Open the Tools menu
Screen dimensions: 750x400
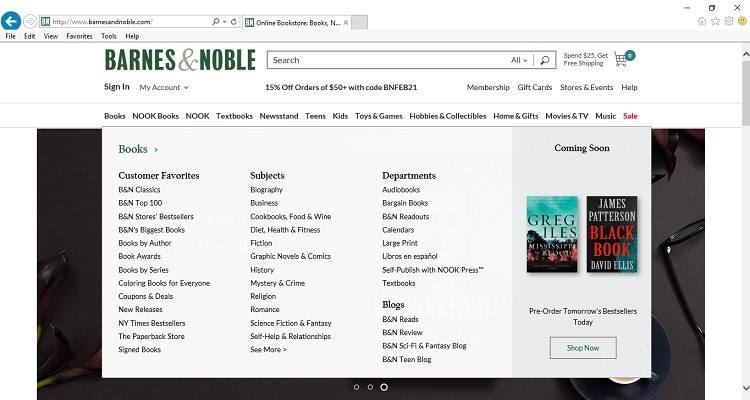pyautogui.click(x=109, y=36)
